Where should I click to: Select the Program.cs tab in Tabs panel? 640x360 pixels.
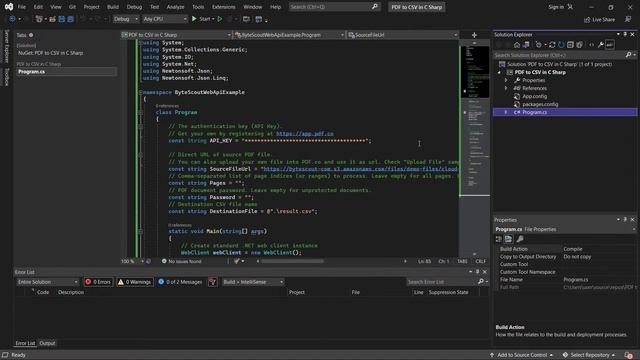point(67,72)
